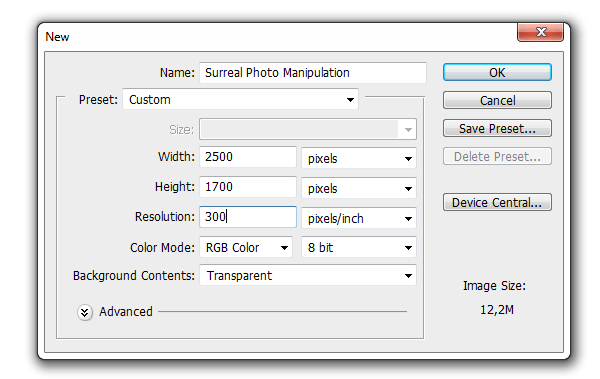Screen dimensions: 600x379
Task: Open the Save Preset dialog
Action: (497, 128)
